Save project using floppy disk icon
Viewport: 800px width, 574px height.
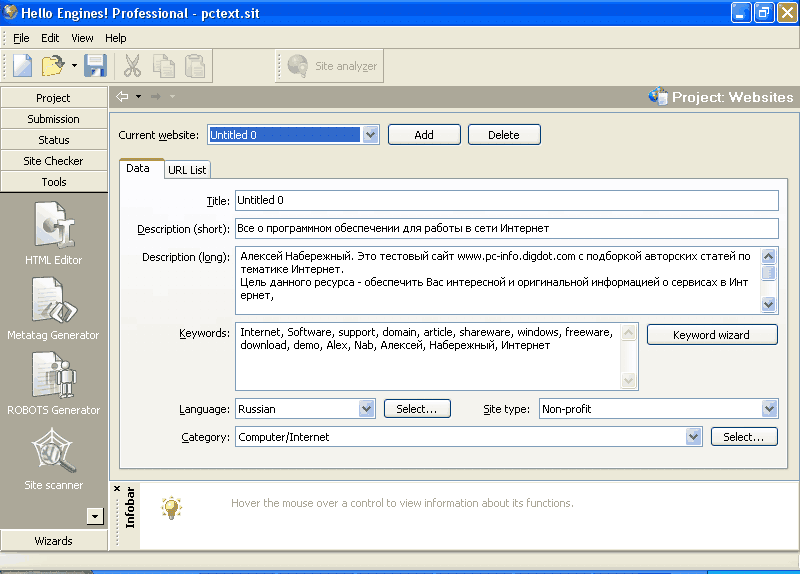point(95,66)
